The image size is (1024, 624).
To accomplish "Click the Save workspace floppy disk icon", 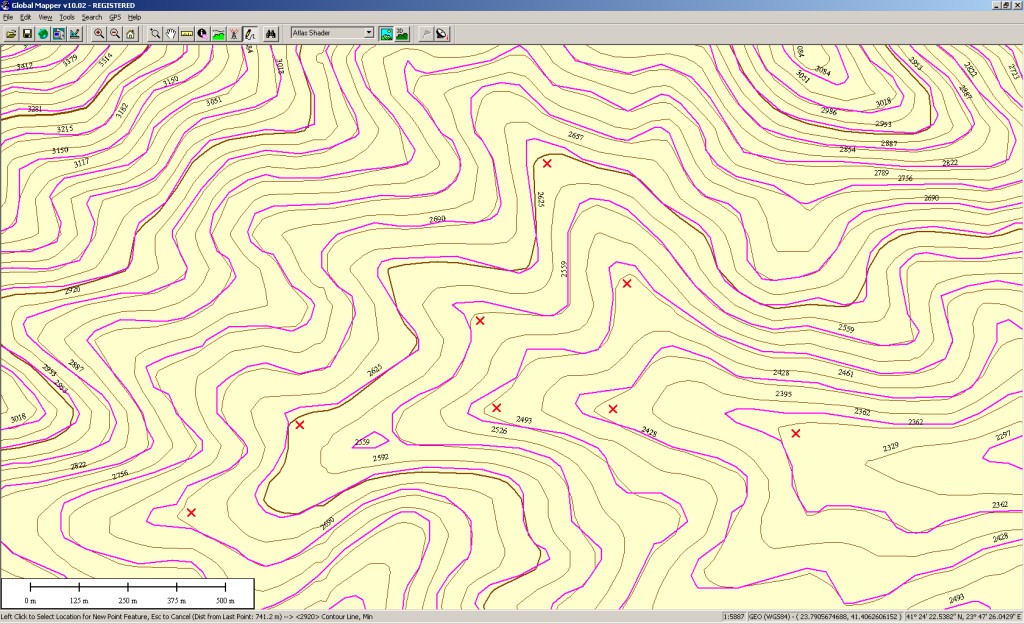I will pyautogui.click(x=27, y=33).
